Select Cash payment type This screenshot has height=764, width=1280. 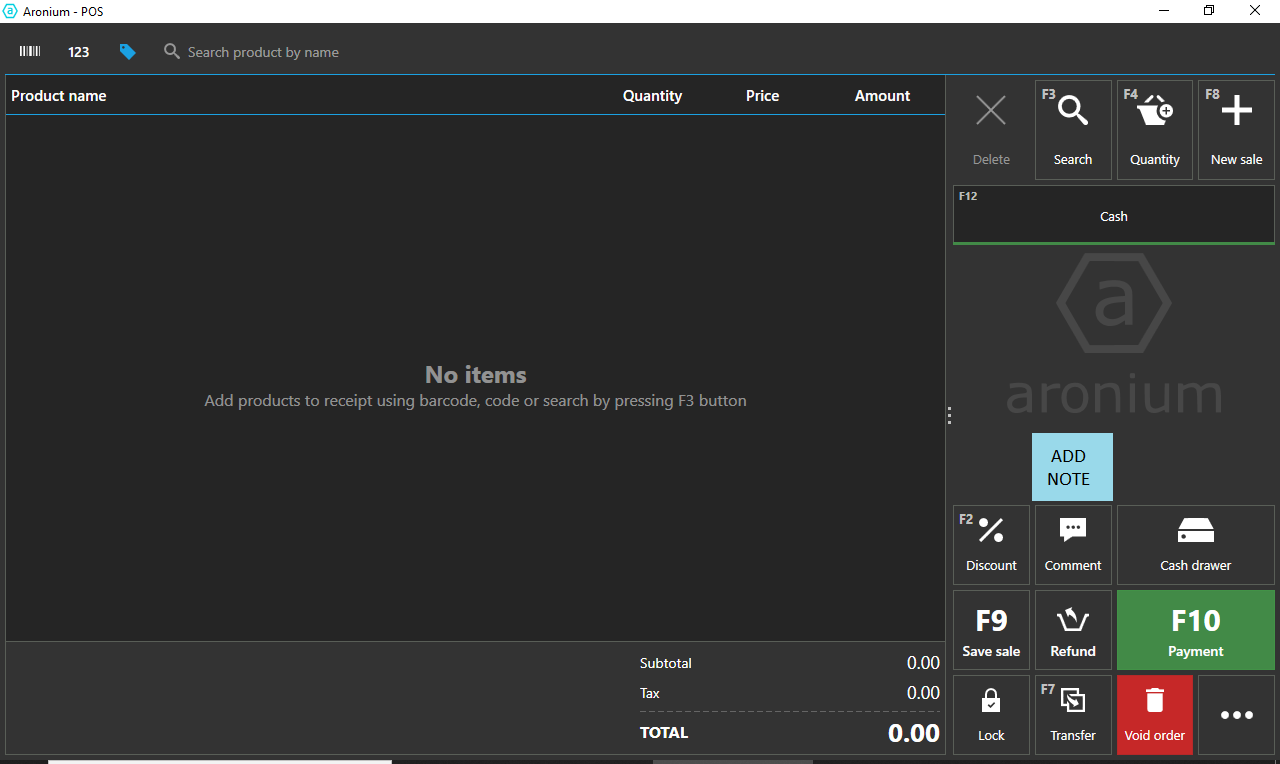[x=1113, y=216]
